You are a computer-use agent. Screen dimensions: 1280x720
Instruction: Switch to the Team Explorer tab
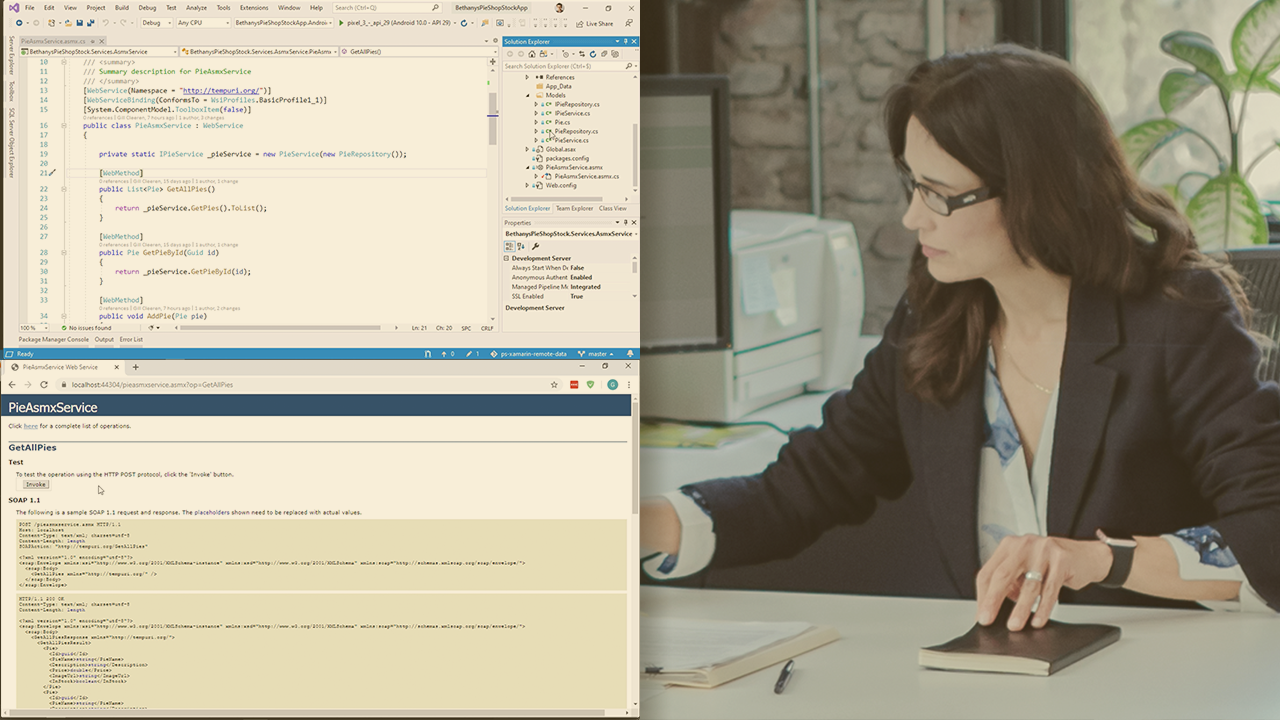point(574,209)
